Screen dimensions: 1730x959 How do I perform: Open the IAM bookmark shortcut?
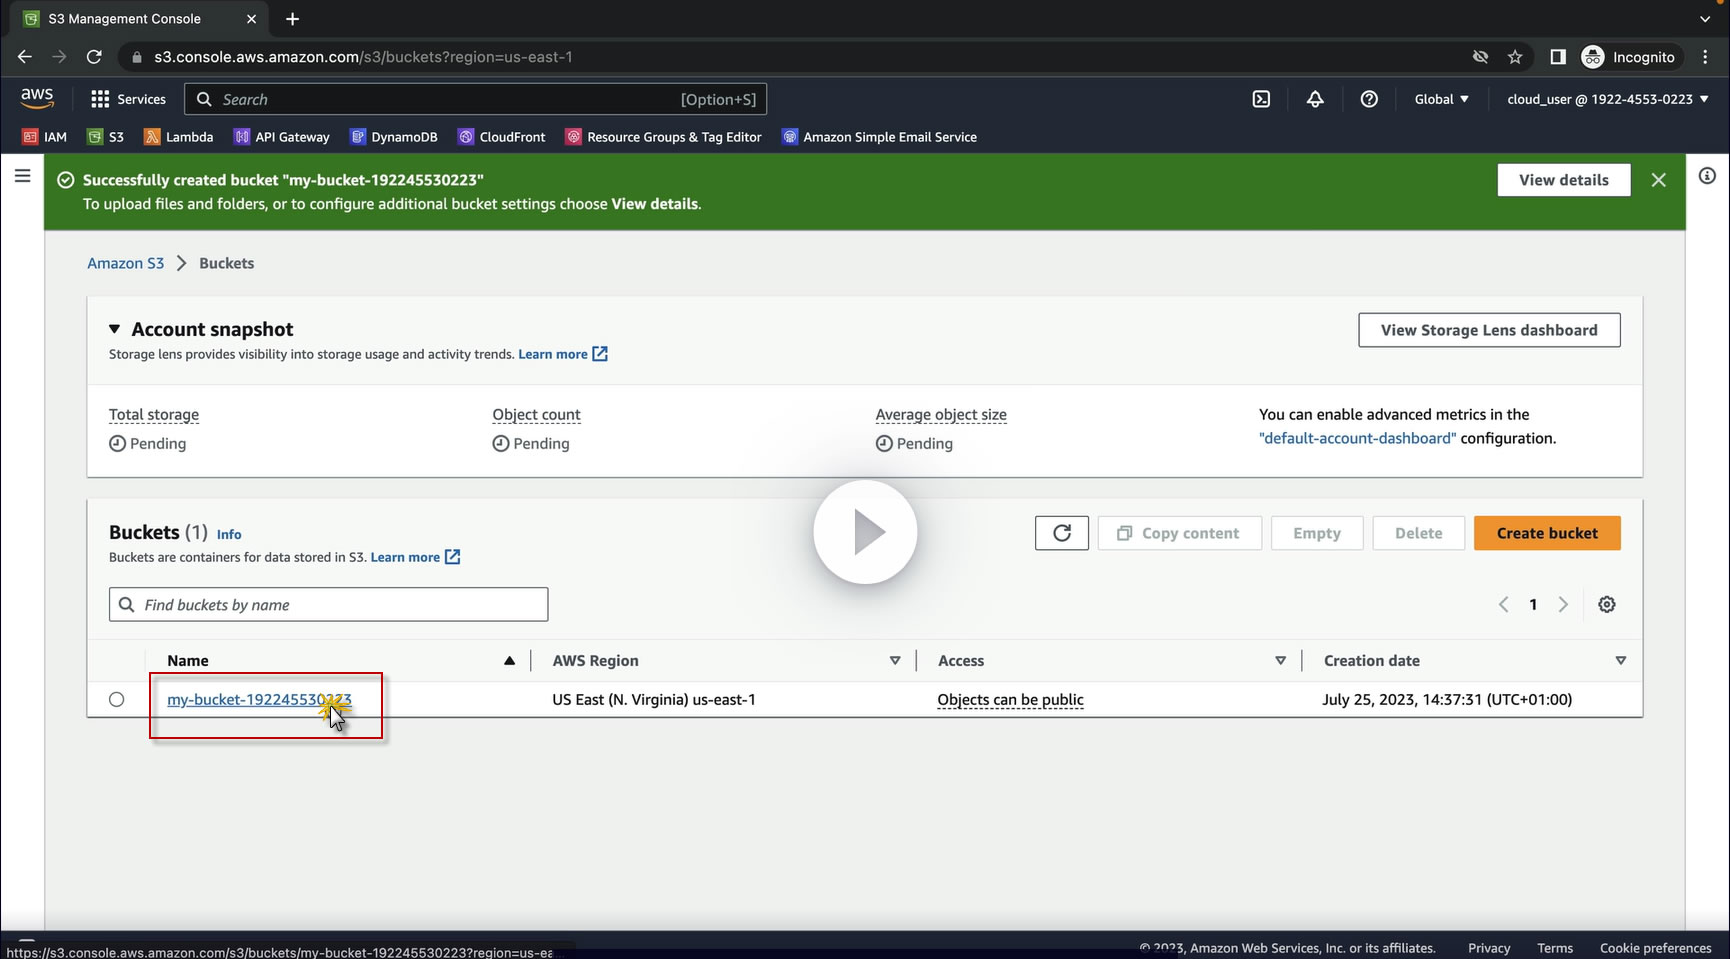coord(45,137)
